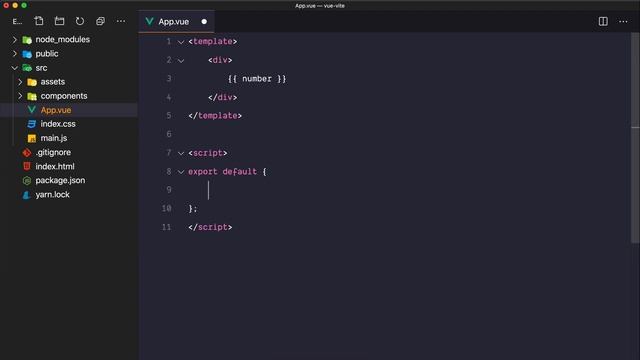Click the JS icon beside main.js
The width and height of the screenshot is (640, 360).
coord(31,138)
